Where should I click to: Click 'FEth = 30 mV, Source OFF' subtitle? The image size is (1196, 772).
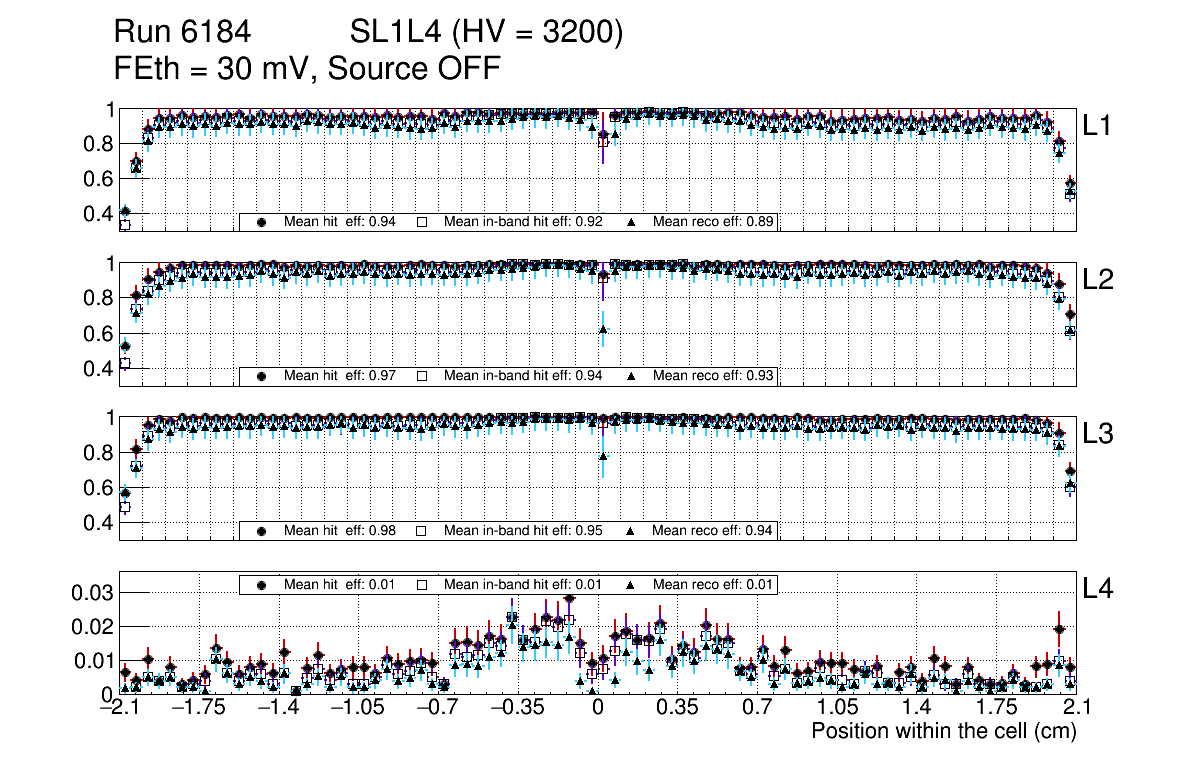[307, 68]
